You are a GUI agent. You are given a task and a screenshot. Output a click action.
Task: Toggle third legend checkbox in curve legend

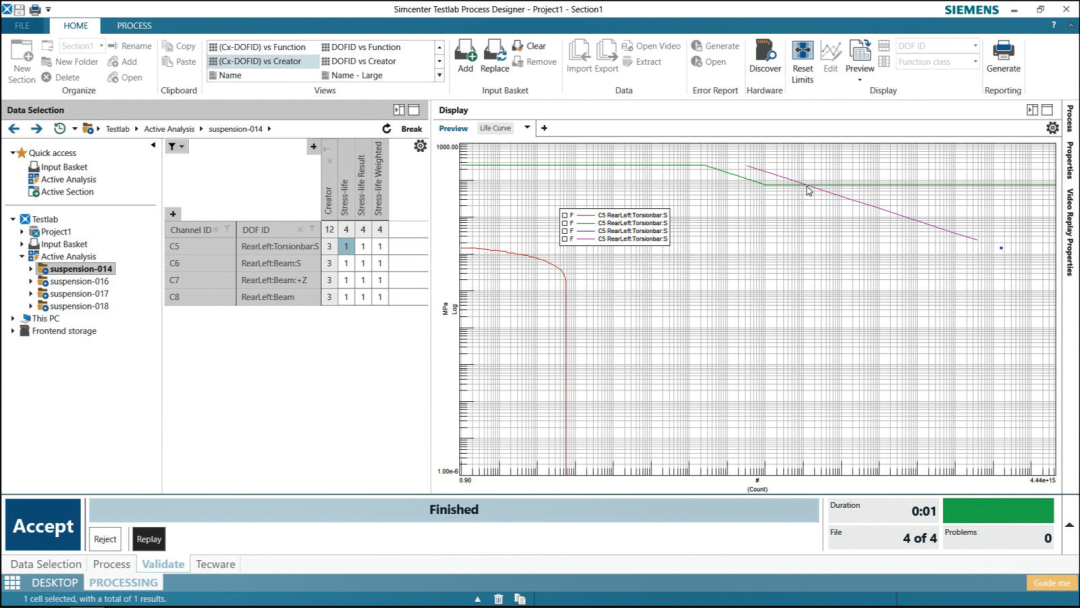(x=565, y=231)
